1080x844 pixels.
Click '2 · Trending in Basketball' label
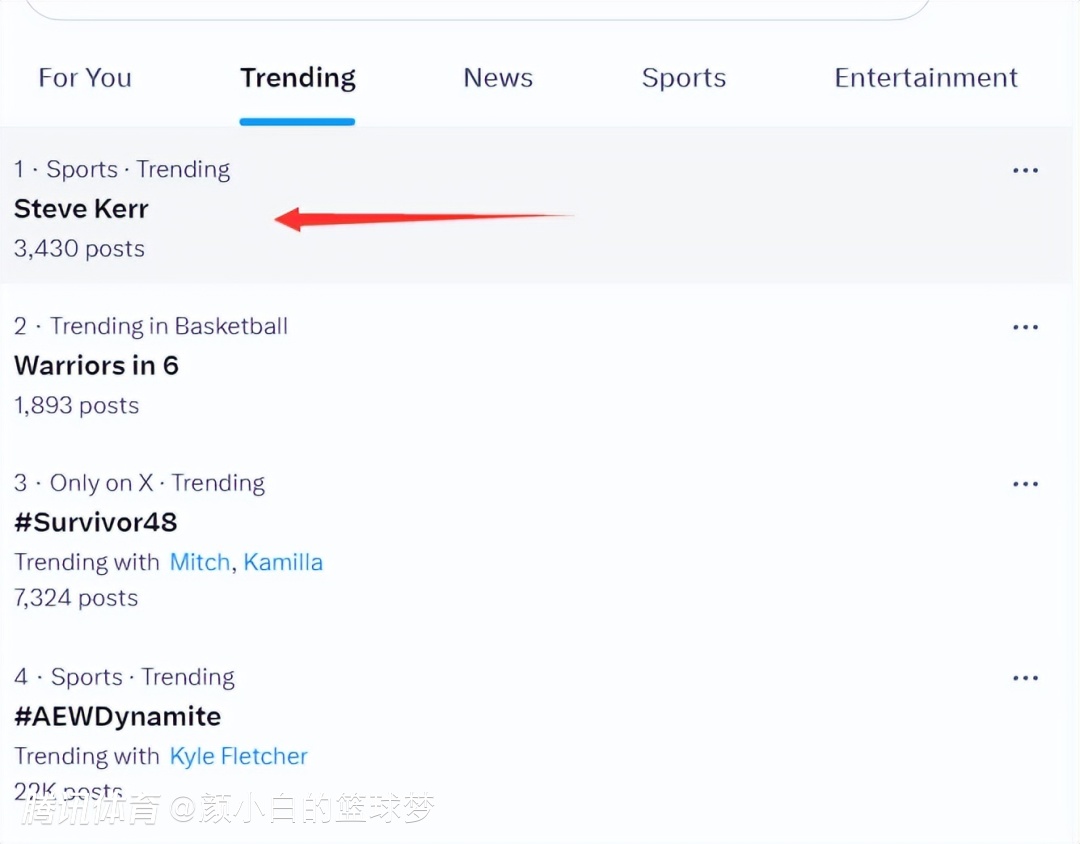(151, 326)
